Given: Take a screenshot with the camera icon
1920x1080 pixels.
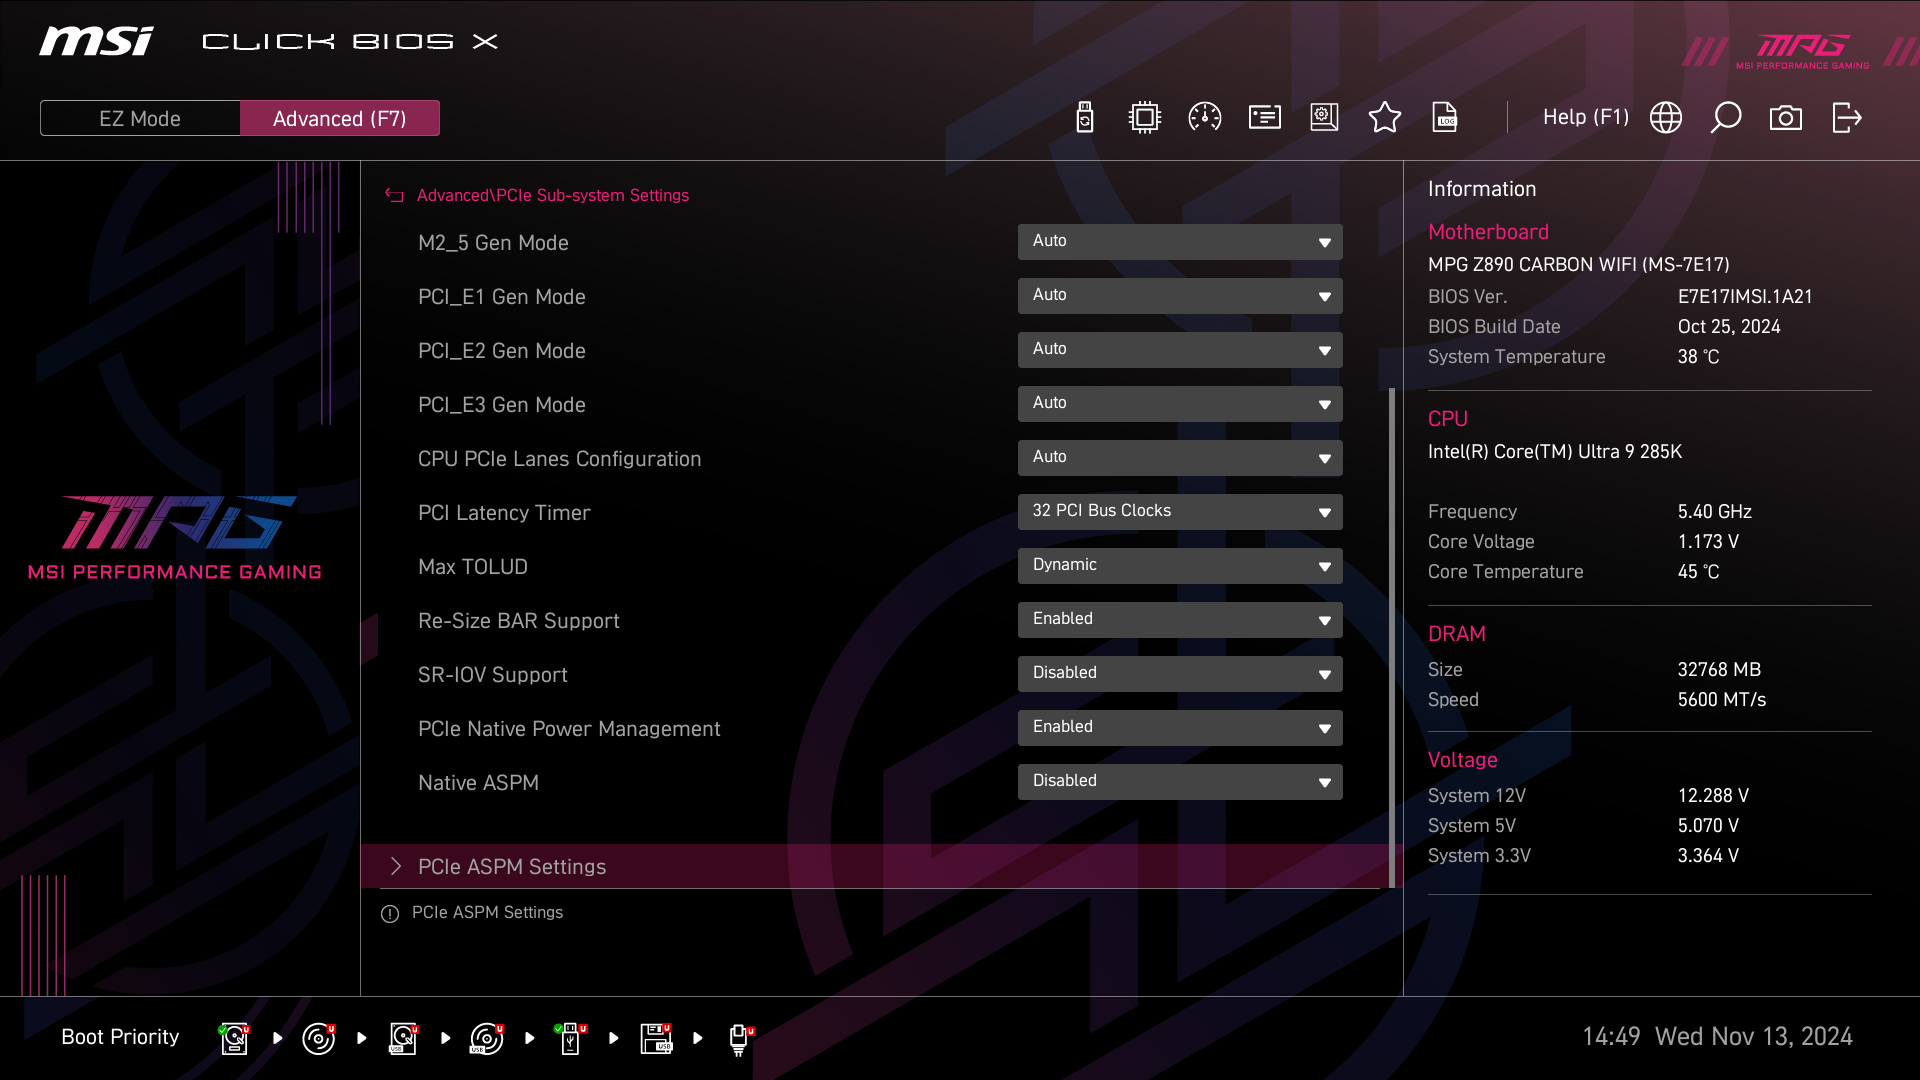Looking at the screenshot, I should click(1785, 118).
